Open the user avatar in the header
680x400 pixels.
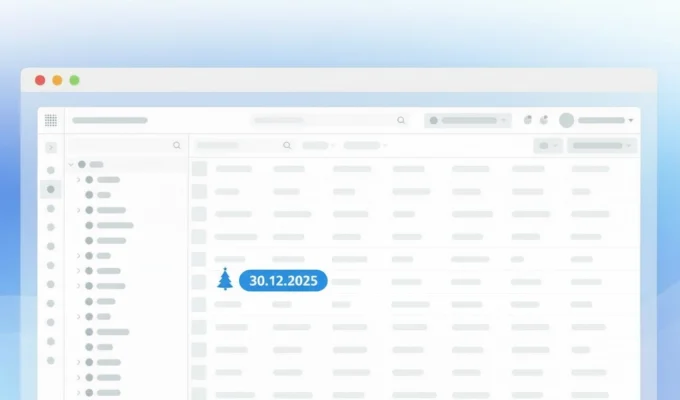click(x=566, y=120)
